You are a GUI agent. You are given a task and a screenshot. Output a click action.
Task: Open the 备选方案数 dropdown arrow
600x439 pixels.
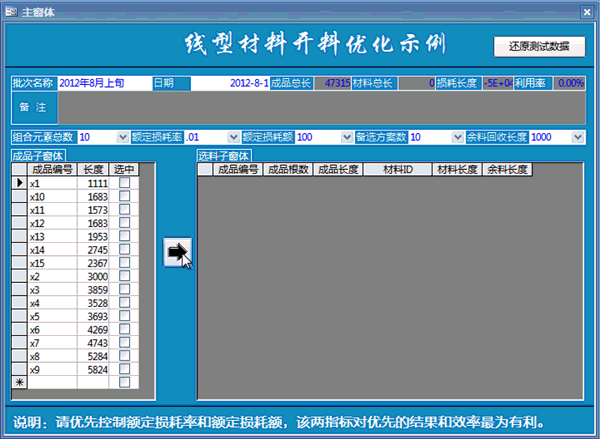click(457, 137)
